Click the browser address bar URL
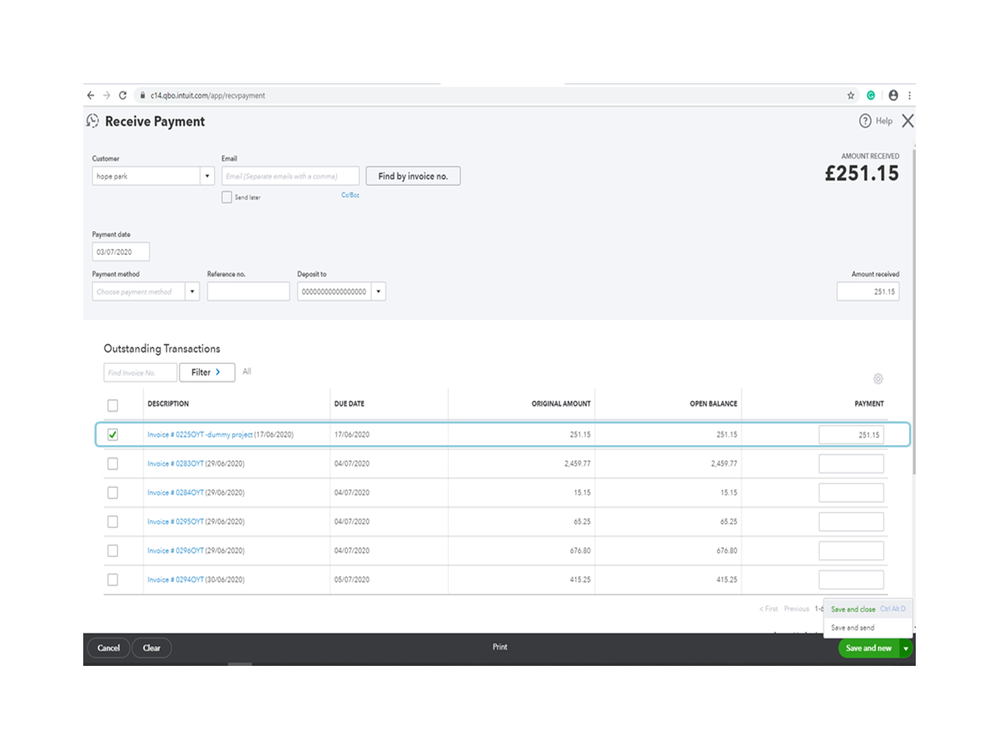The width and height of the screenshot is (999, 749). pyautogui.click(x=208, y=96)
